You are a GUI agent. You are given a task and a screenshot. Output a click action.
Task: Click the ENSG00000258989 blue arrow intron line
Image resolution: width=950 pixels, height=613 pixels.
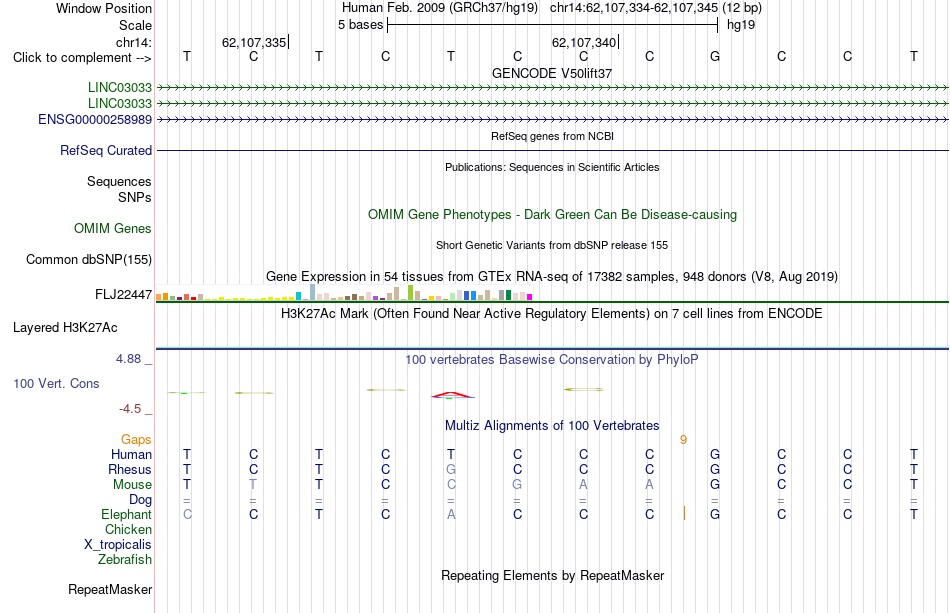click(553, 120)
